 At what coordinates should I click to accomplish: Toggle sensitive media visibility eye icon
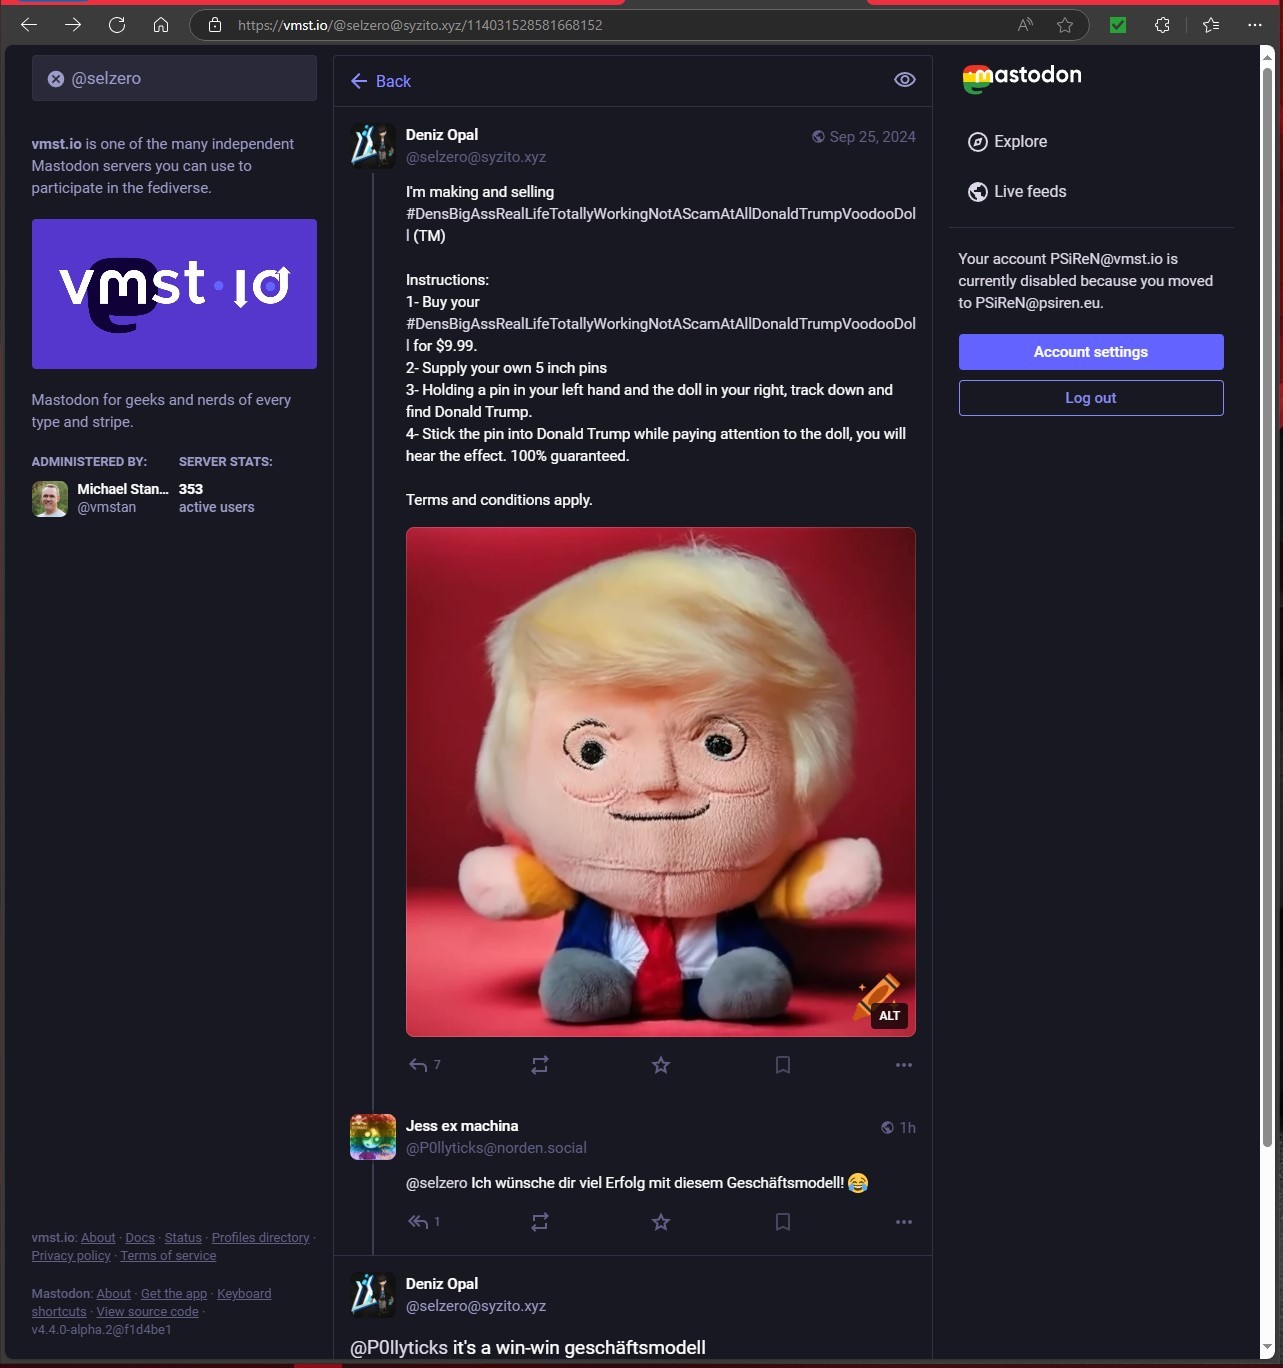(905, 80)
